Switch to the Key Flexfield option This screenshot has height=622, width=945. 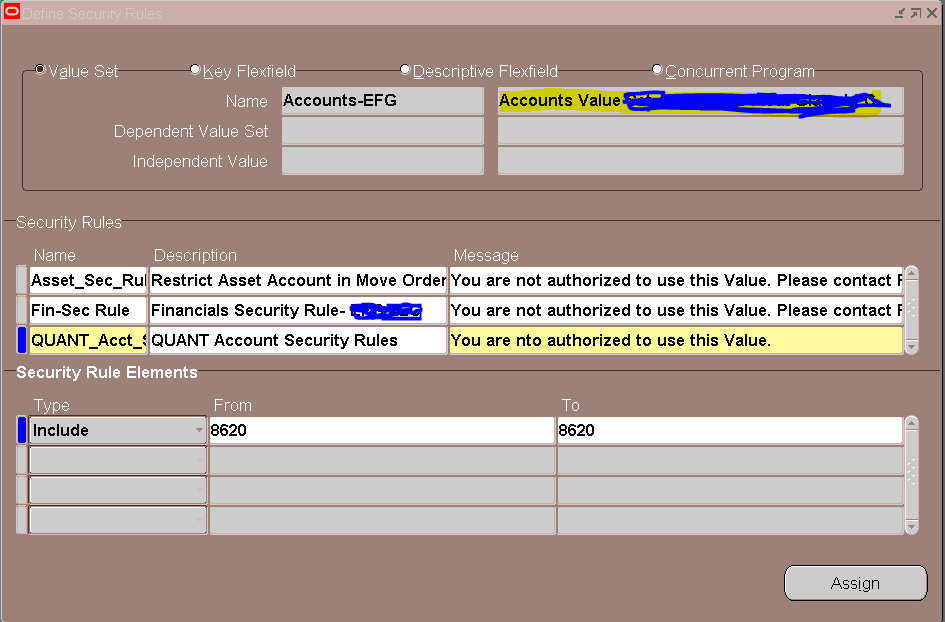(196, 69)
